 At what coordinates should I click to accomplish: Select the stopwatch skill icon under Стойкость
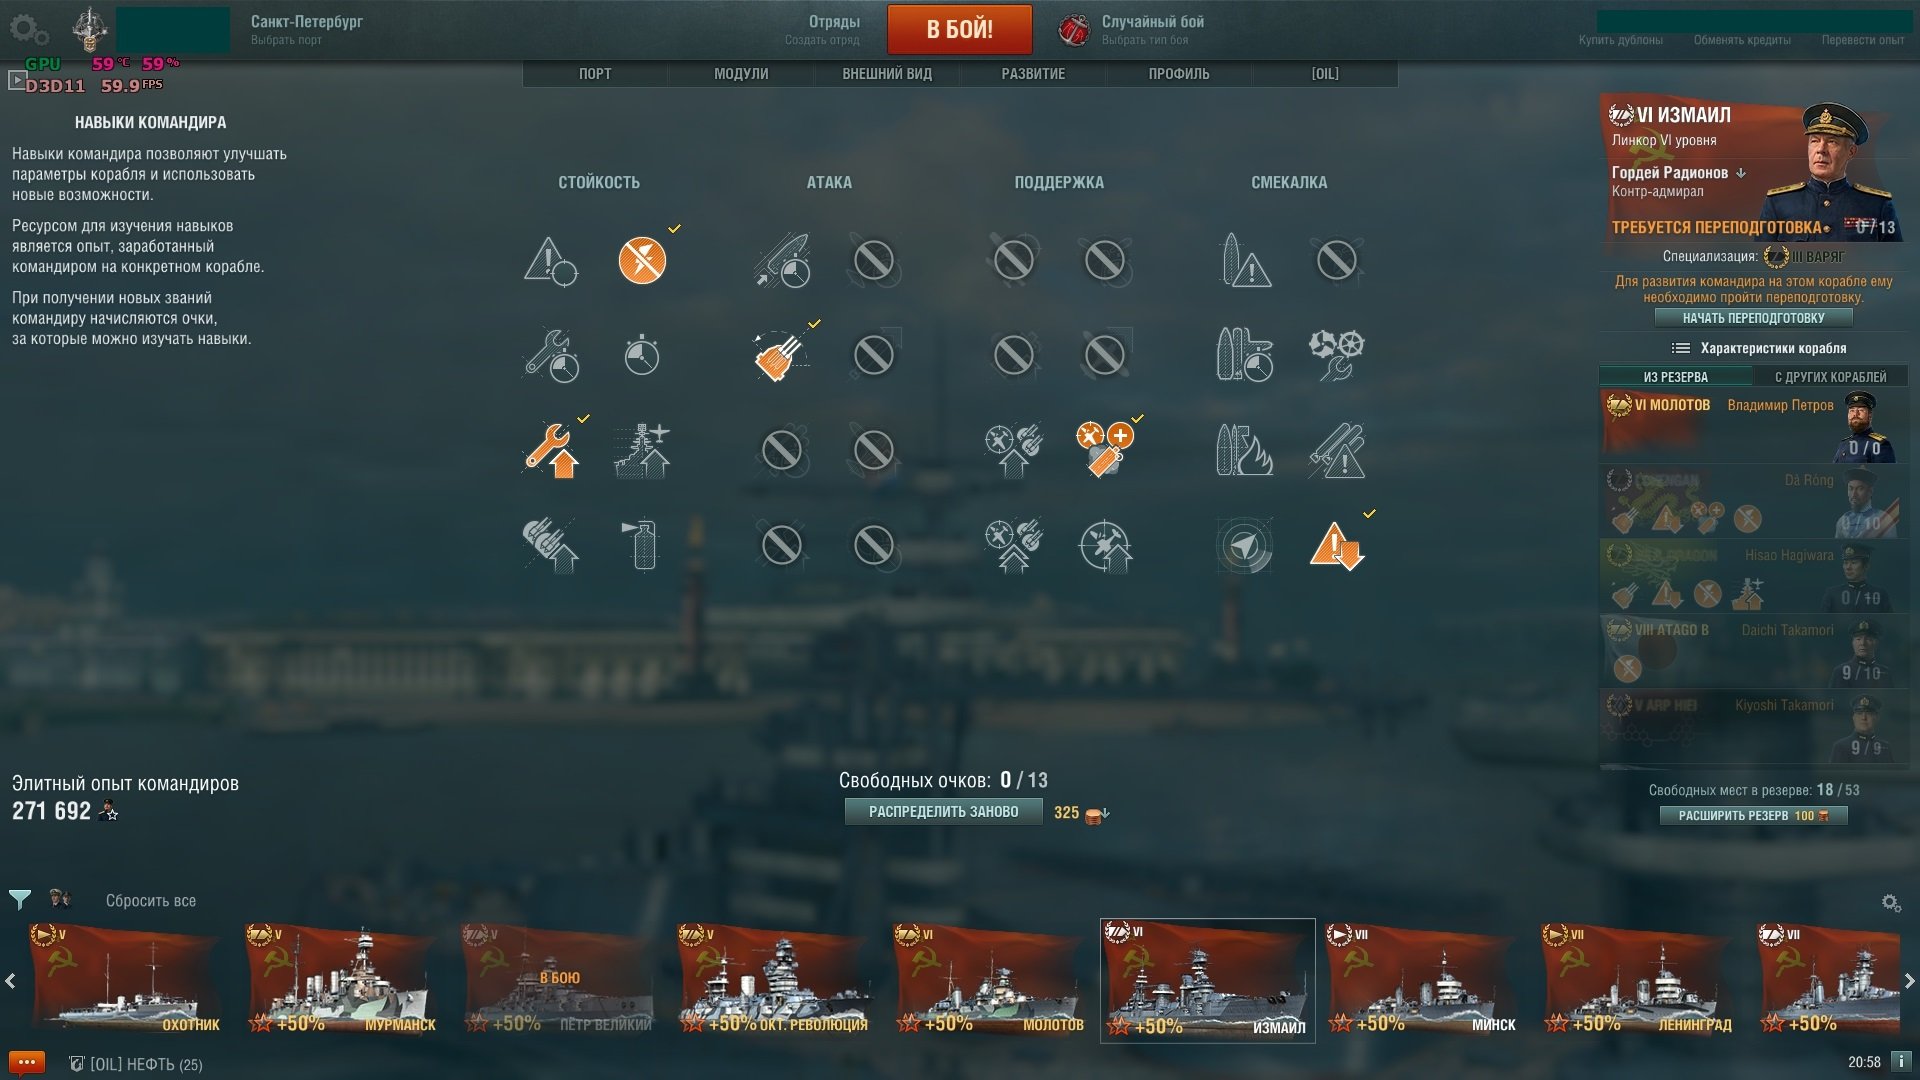coord(642,355)
